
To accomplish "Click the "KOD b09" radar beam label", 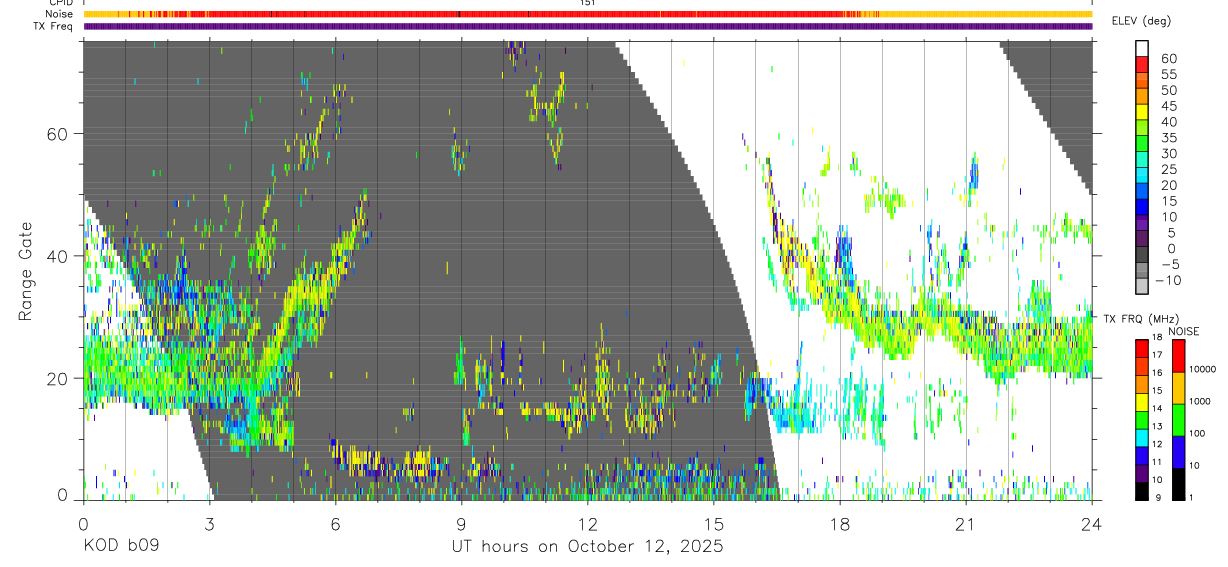I will [120, 547].
